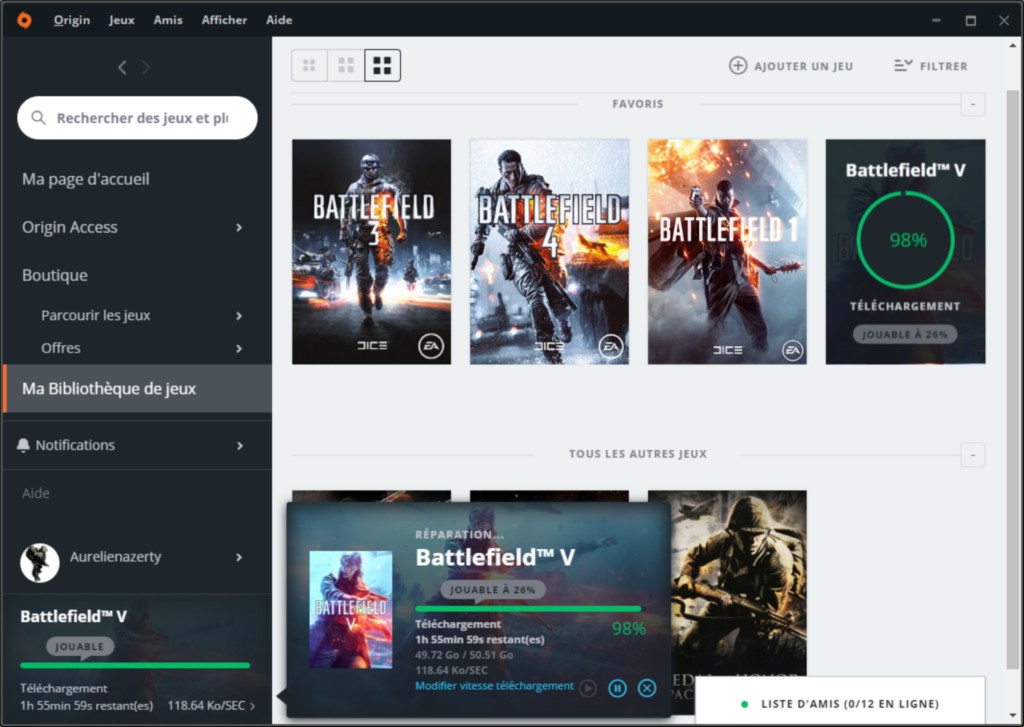Image resolution: width=1024 pixels, height=727 pixels.
Task: Click Battlefield V cover art in download popup
Action: click(351, 609)
